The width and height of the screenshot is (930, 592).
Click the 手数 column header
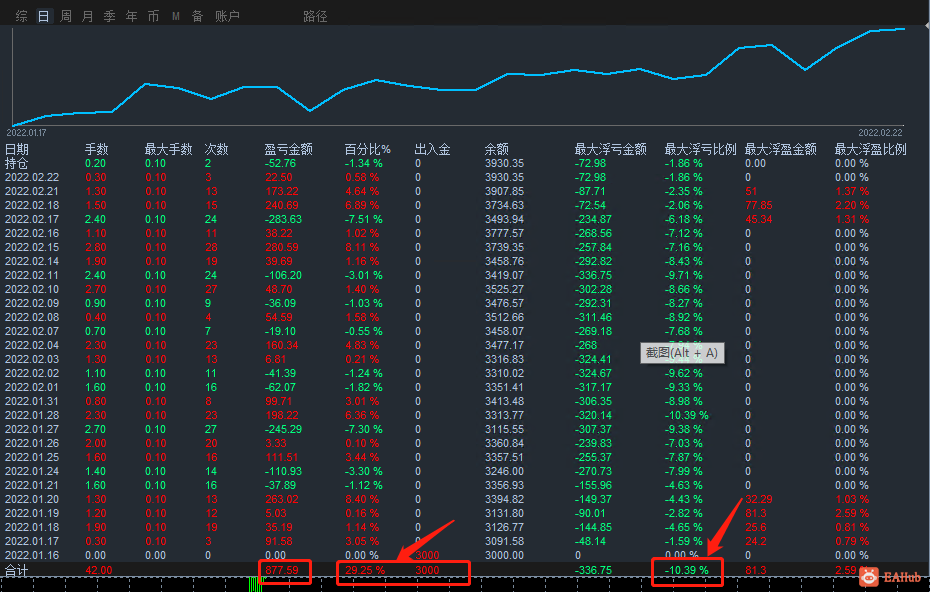97,149
